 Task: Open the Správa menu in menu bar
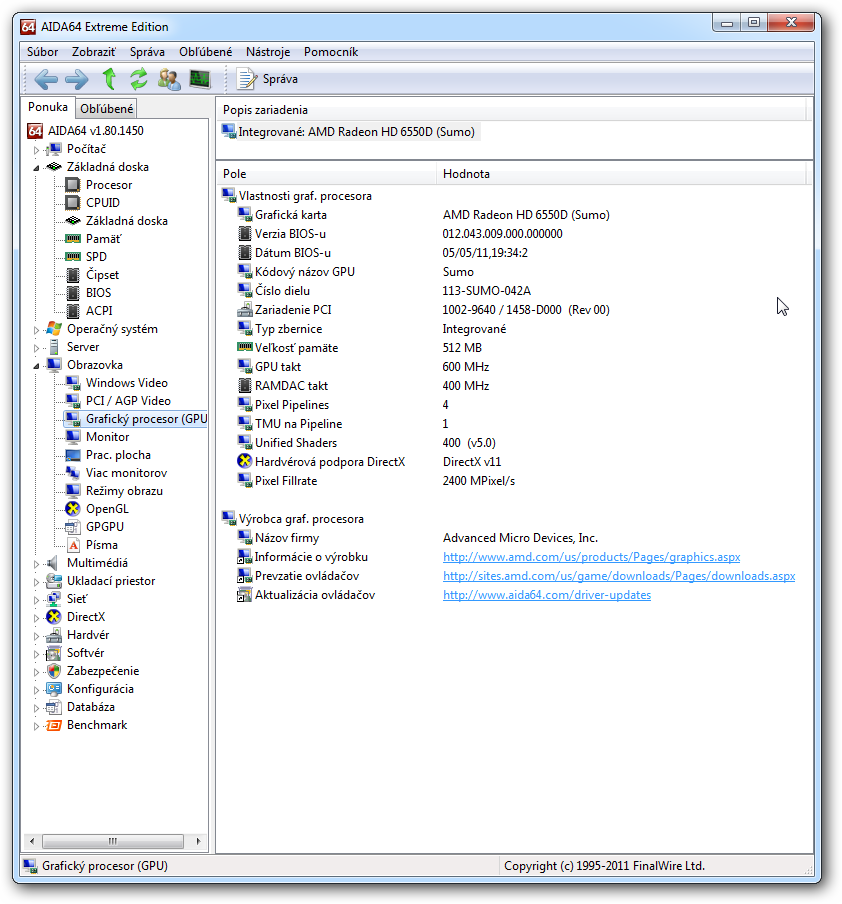pos(147,52)
